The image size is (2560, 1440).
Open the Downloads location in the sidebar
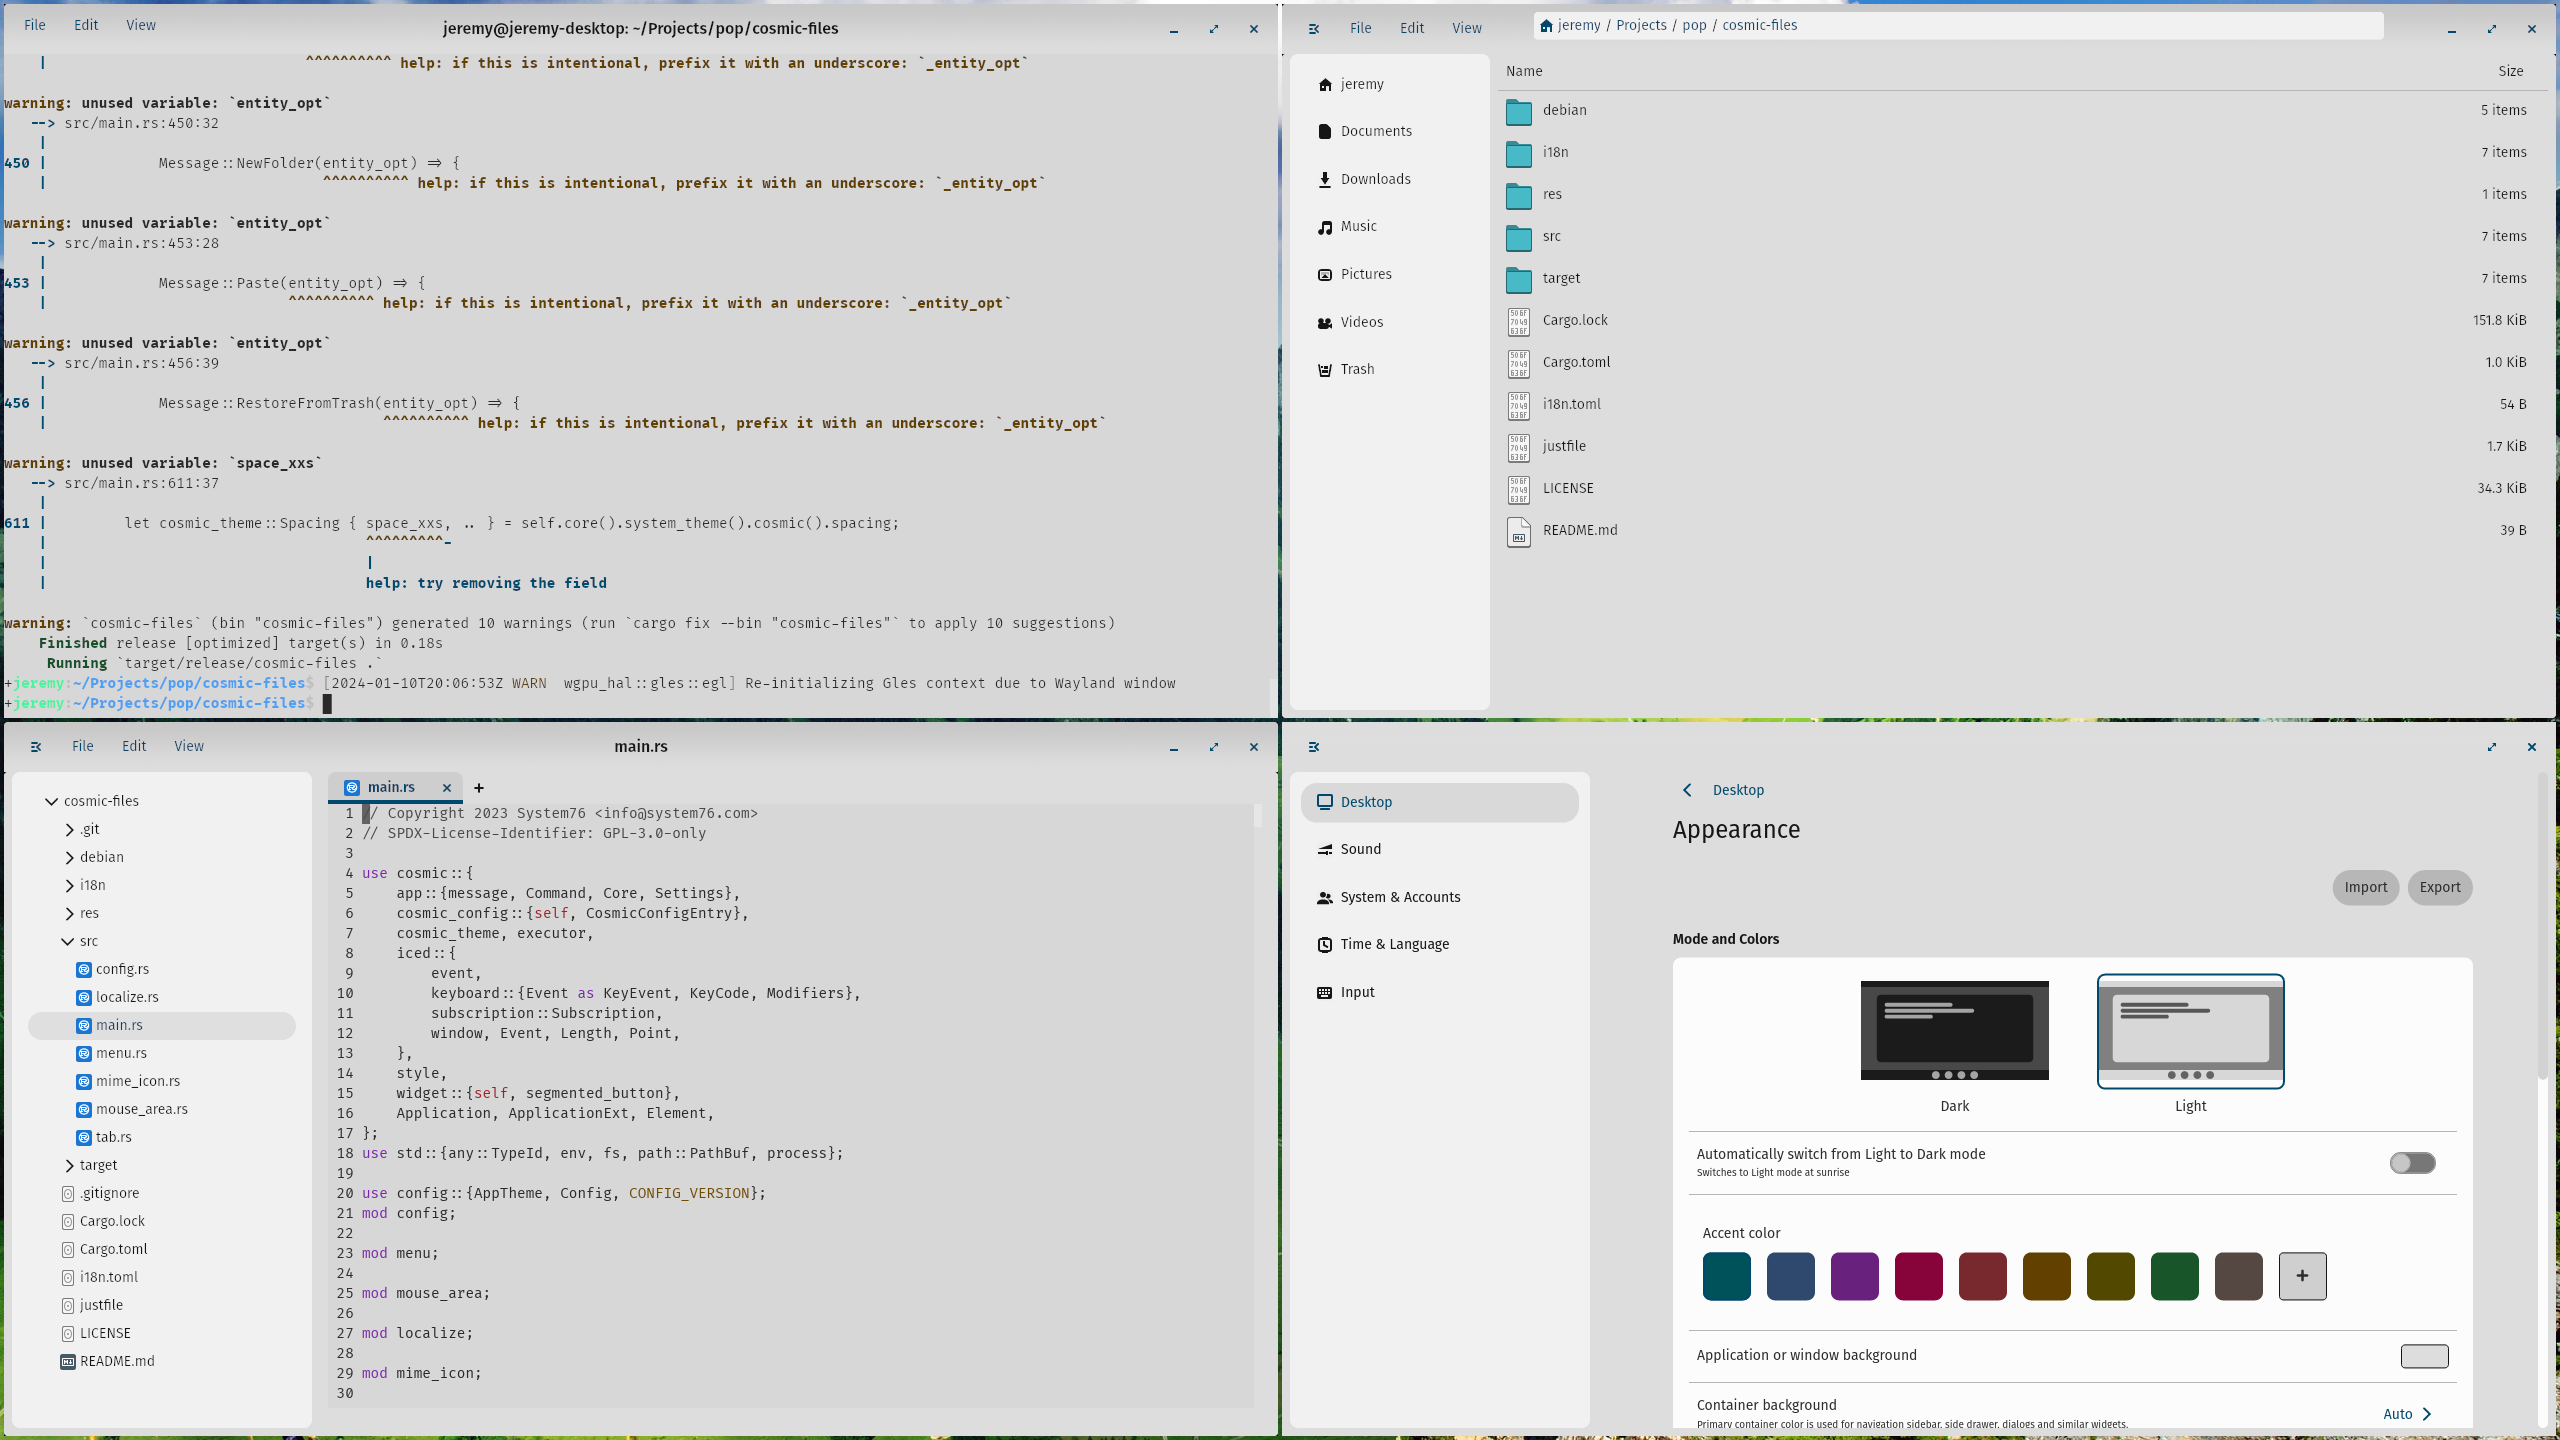[x=1375, y=179]
